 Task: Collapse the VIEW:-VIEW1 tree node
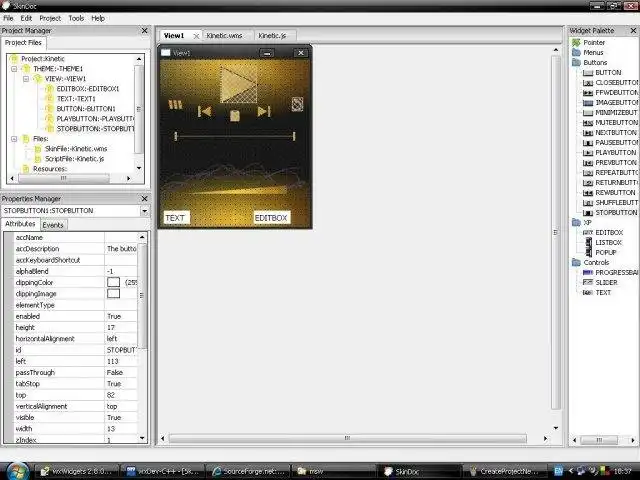pos(26,79)
